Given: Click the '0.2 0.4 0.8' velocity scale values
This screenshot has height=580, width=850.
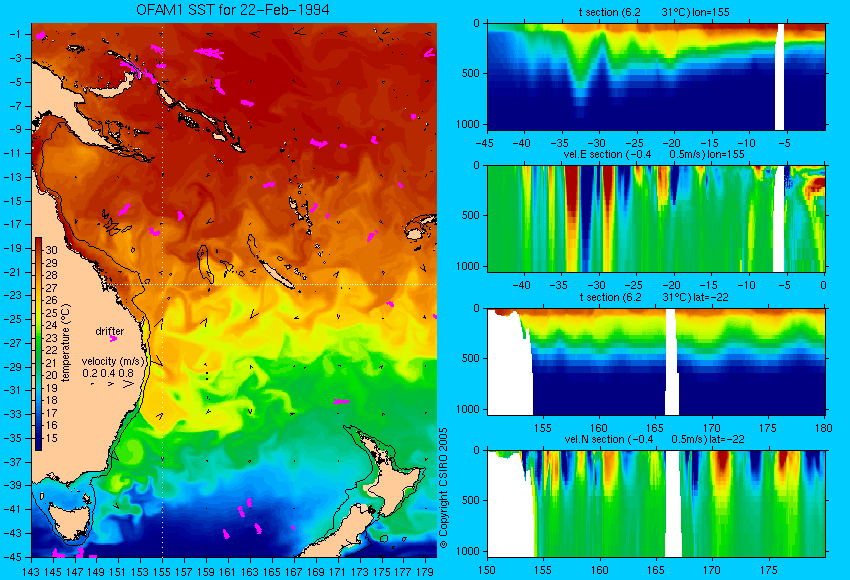Looking at the screenshot, I should pos(108,373).
